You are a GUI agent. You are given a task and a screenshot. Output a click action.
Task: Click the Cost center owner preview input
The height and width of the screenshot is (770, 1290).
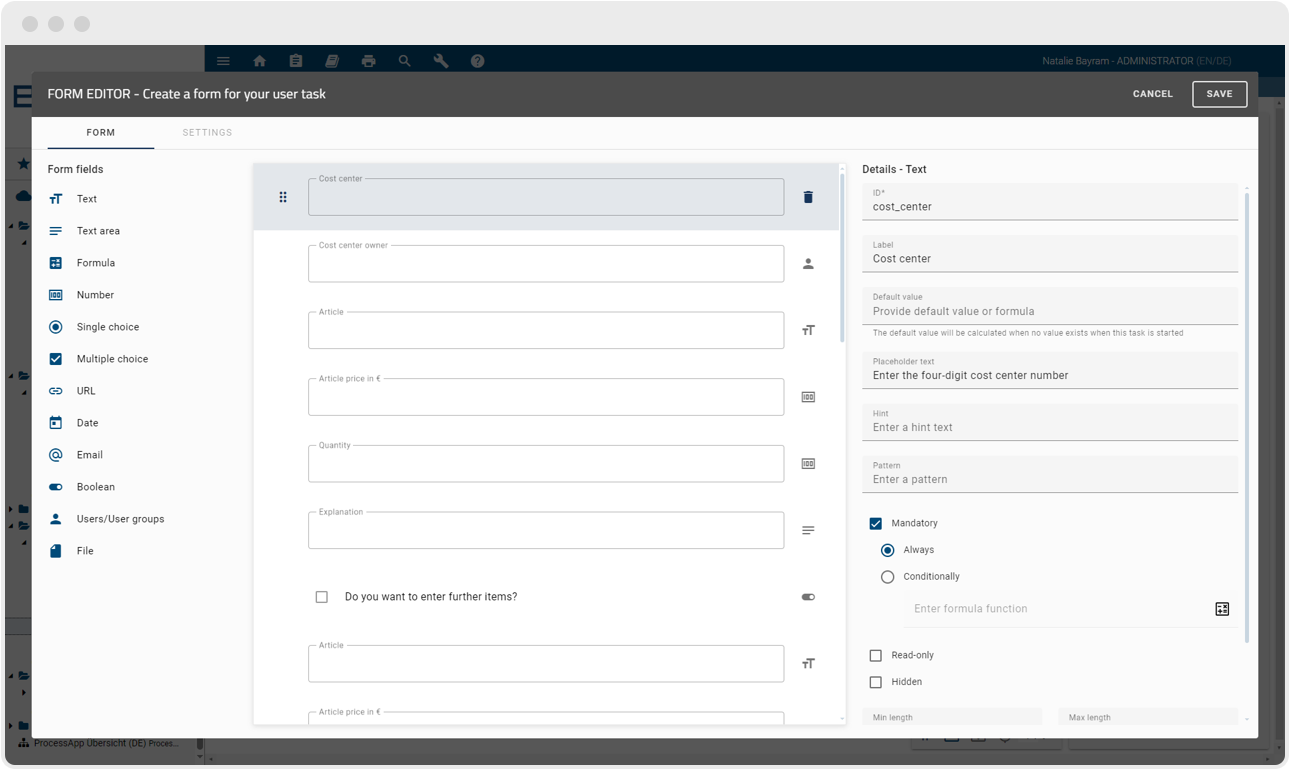tap(546, 264)
